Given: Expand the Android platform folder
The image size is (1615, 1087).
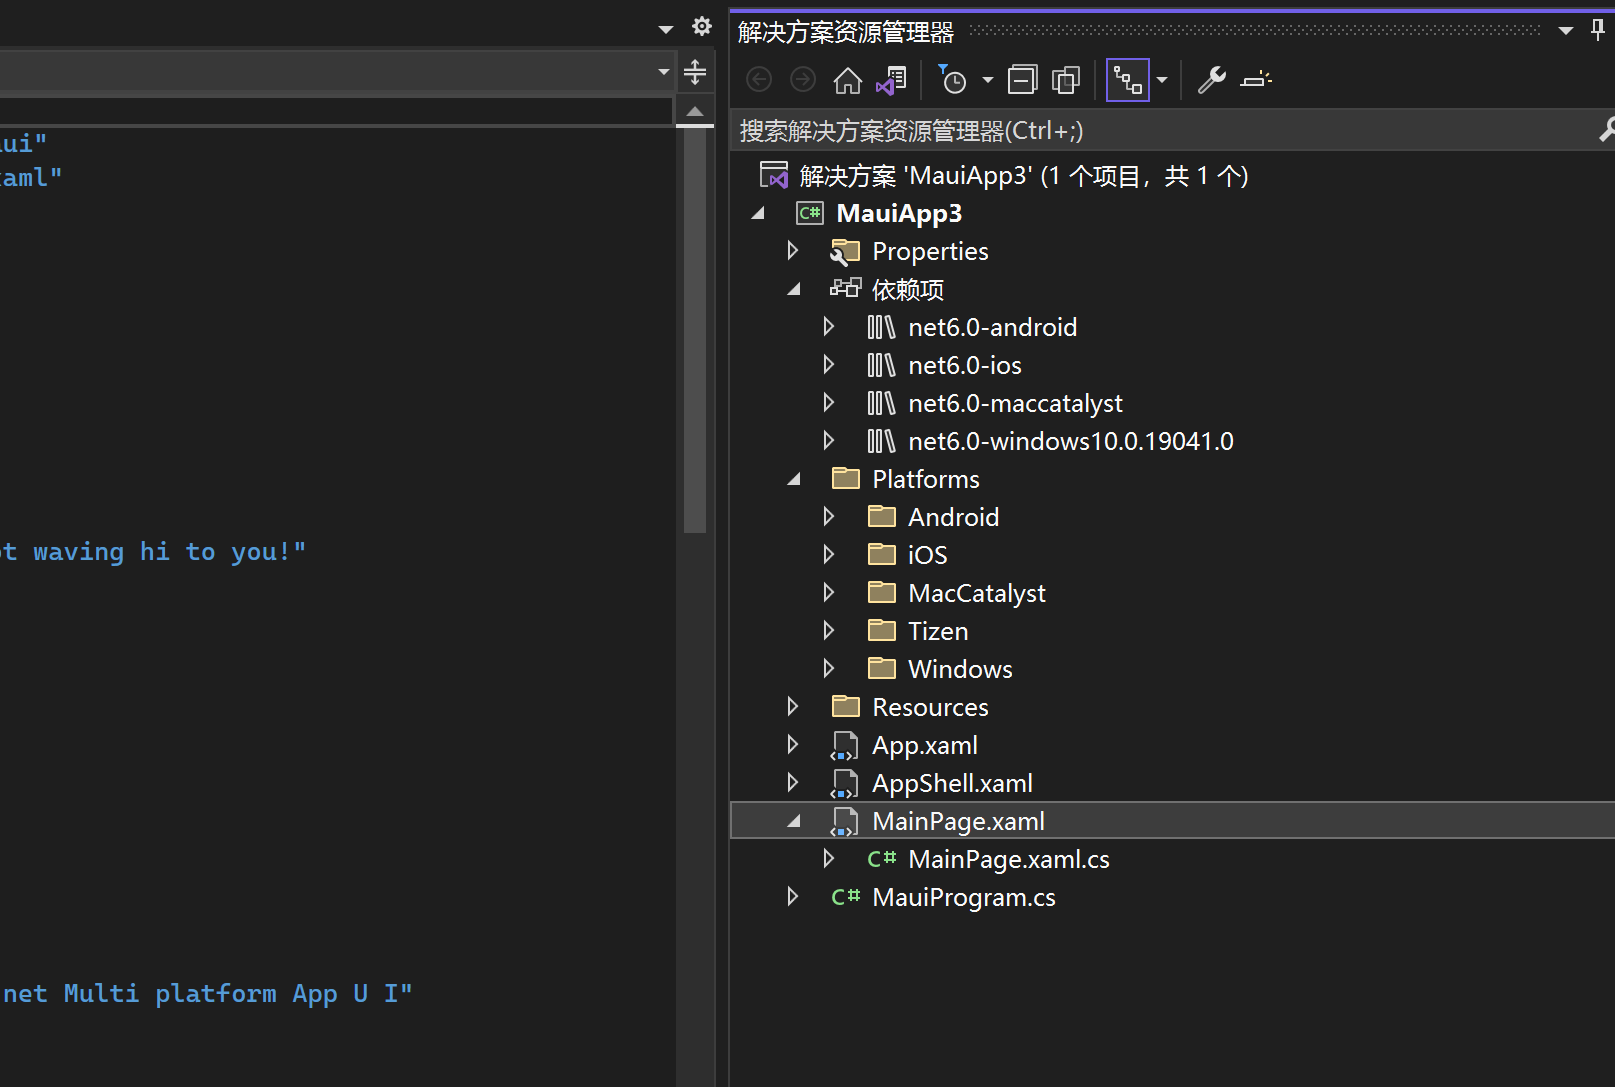Looking at the screenshot, I should [x=829, y=516].
